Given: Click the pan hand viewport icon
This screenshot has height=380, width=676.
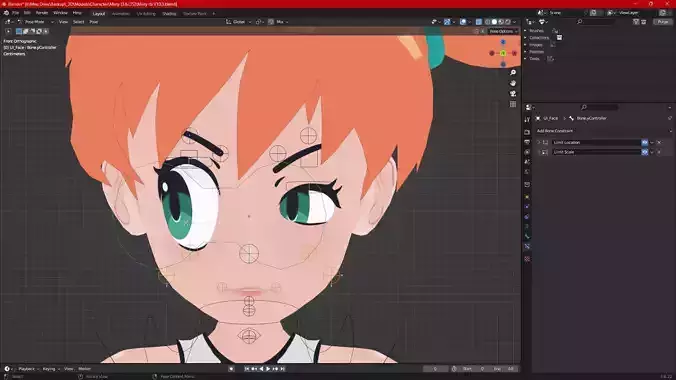Looking at the screenshot, I should pos(513,83).
